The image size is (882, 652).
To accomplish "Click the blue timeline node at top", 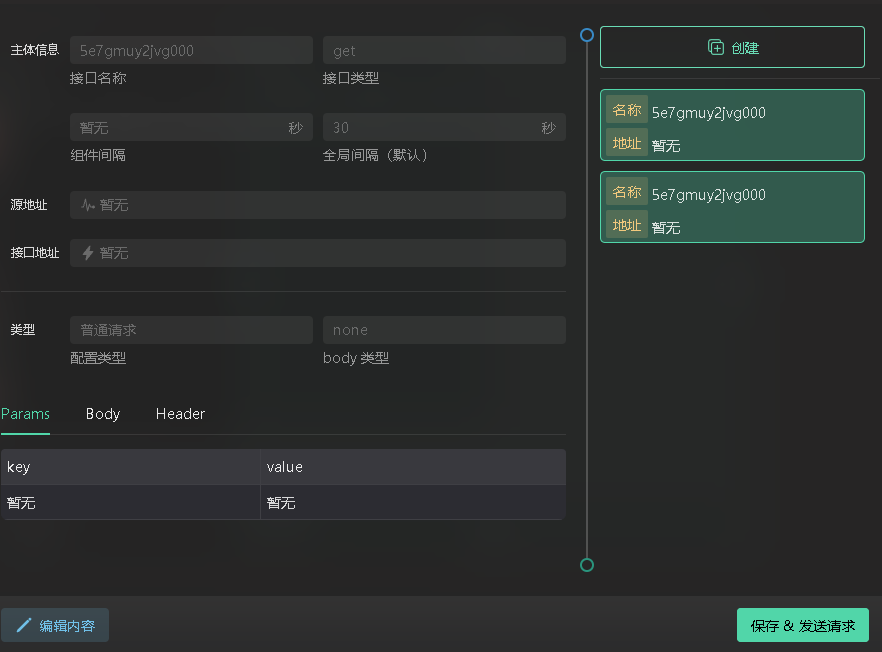I will coord(587,35).
